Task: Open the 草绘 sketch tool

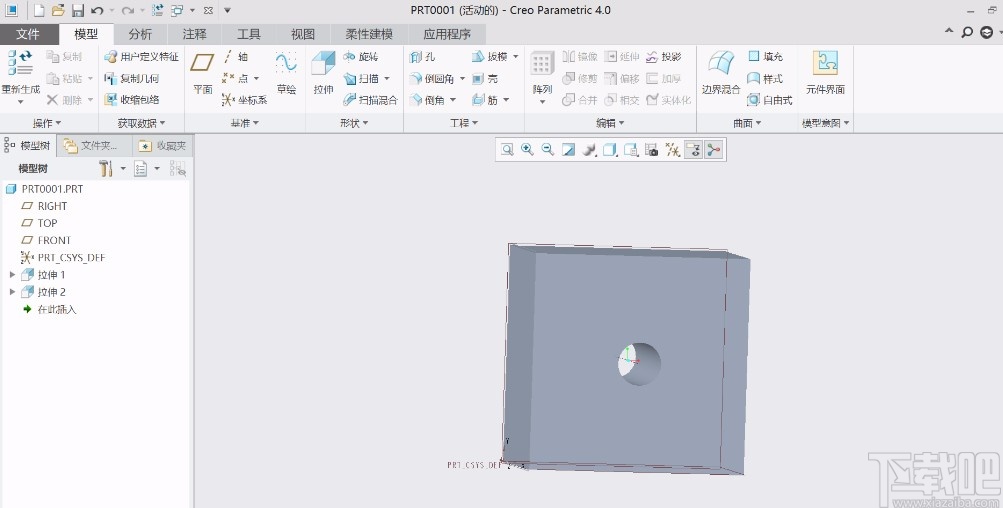Action: pyautogui.click(x=286, y=72)
